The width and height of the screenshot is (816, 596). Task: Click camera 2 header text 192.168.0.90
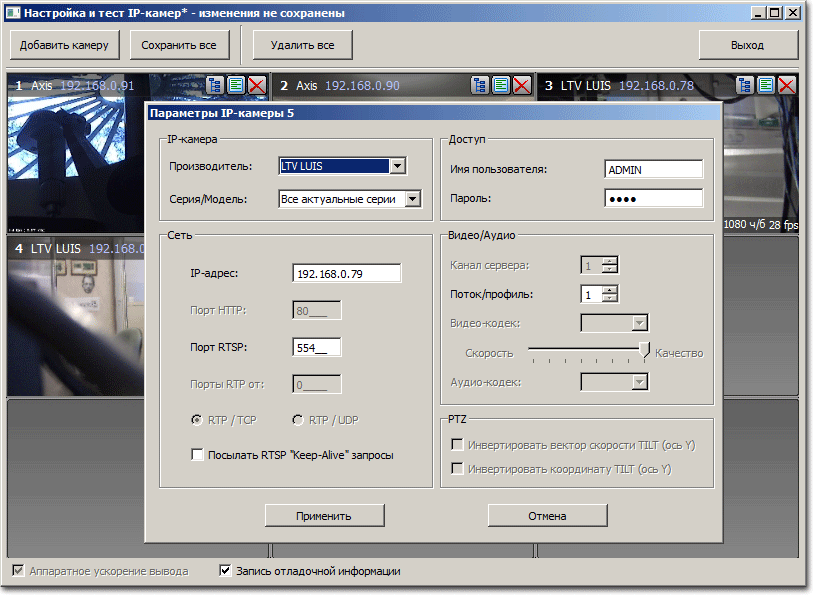coord(363,85)
